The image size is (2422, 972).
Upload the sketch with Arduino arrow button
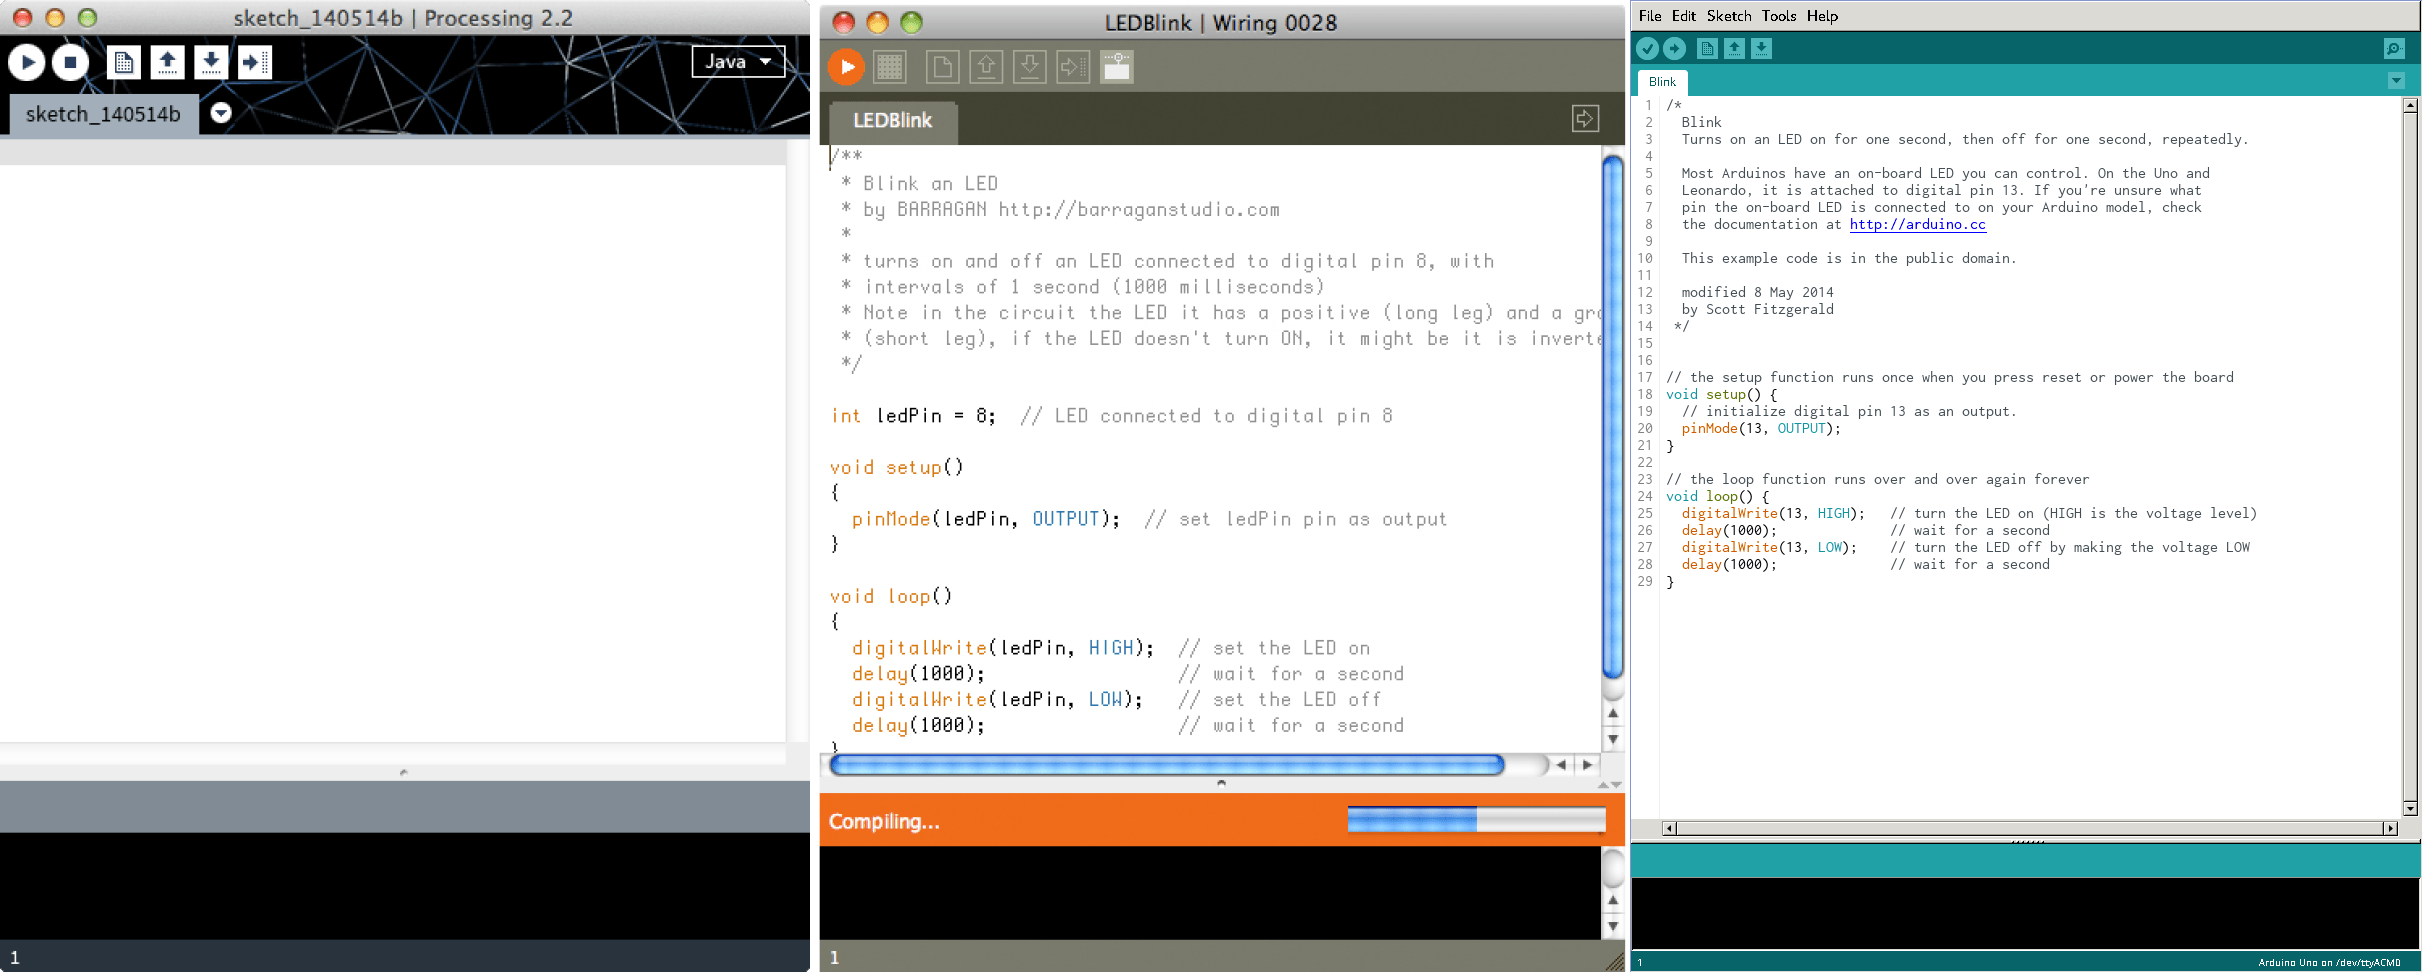coord(1674,48)
